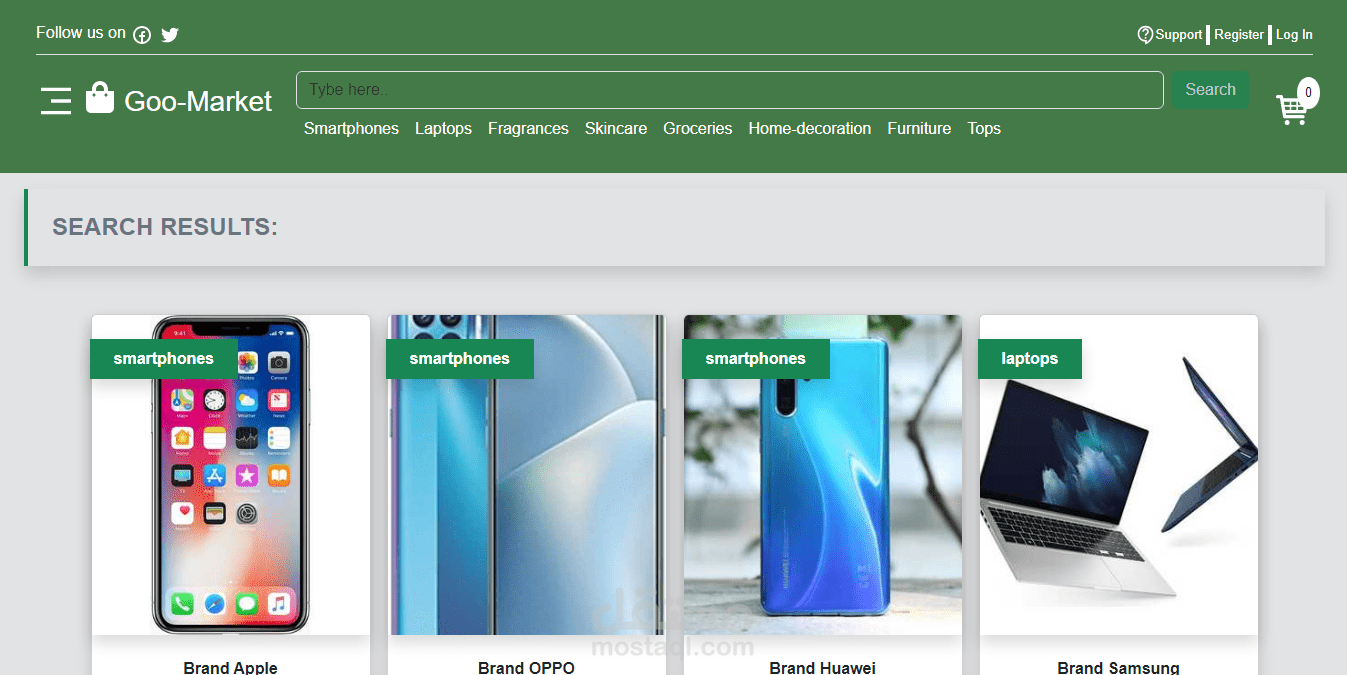The height and width of the screenshot is (675, 1347).
Task: Open the Laptops category
Action: pos(443,129)
